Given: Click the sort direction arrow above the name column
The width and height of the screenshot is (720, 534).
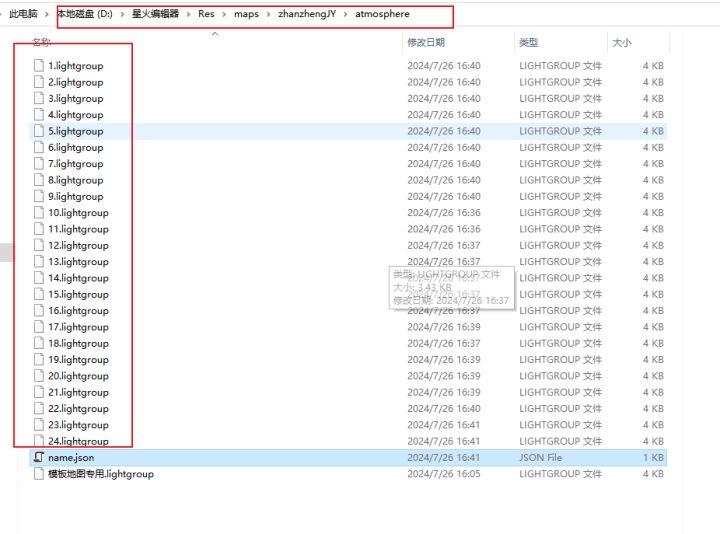Looking at the screenshot, I should [x=215, y=34].
